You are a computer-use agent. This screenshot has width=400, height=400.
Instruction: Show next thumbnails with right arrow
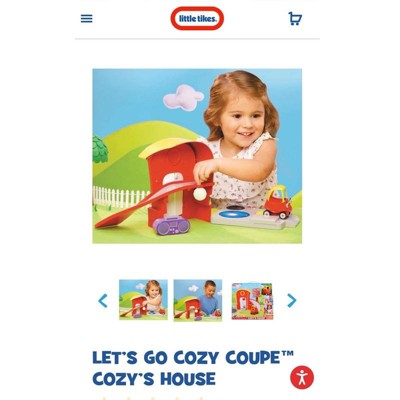[x=291, y=300]
